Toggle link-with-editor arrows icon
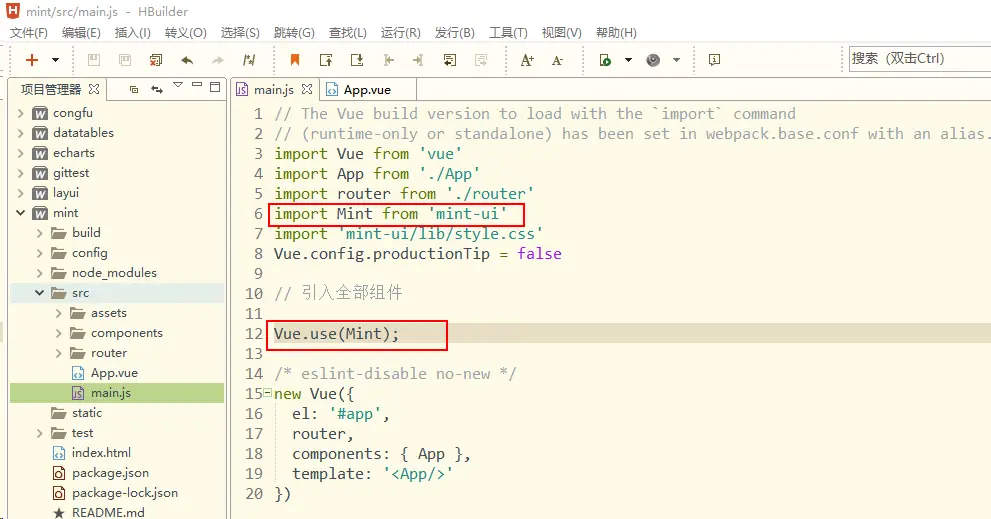This screenshot has height=519, width=991. pos(157,90)
